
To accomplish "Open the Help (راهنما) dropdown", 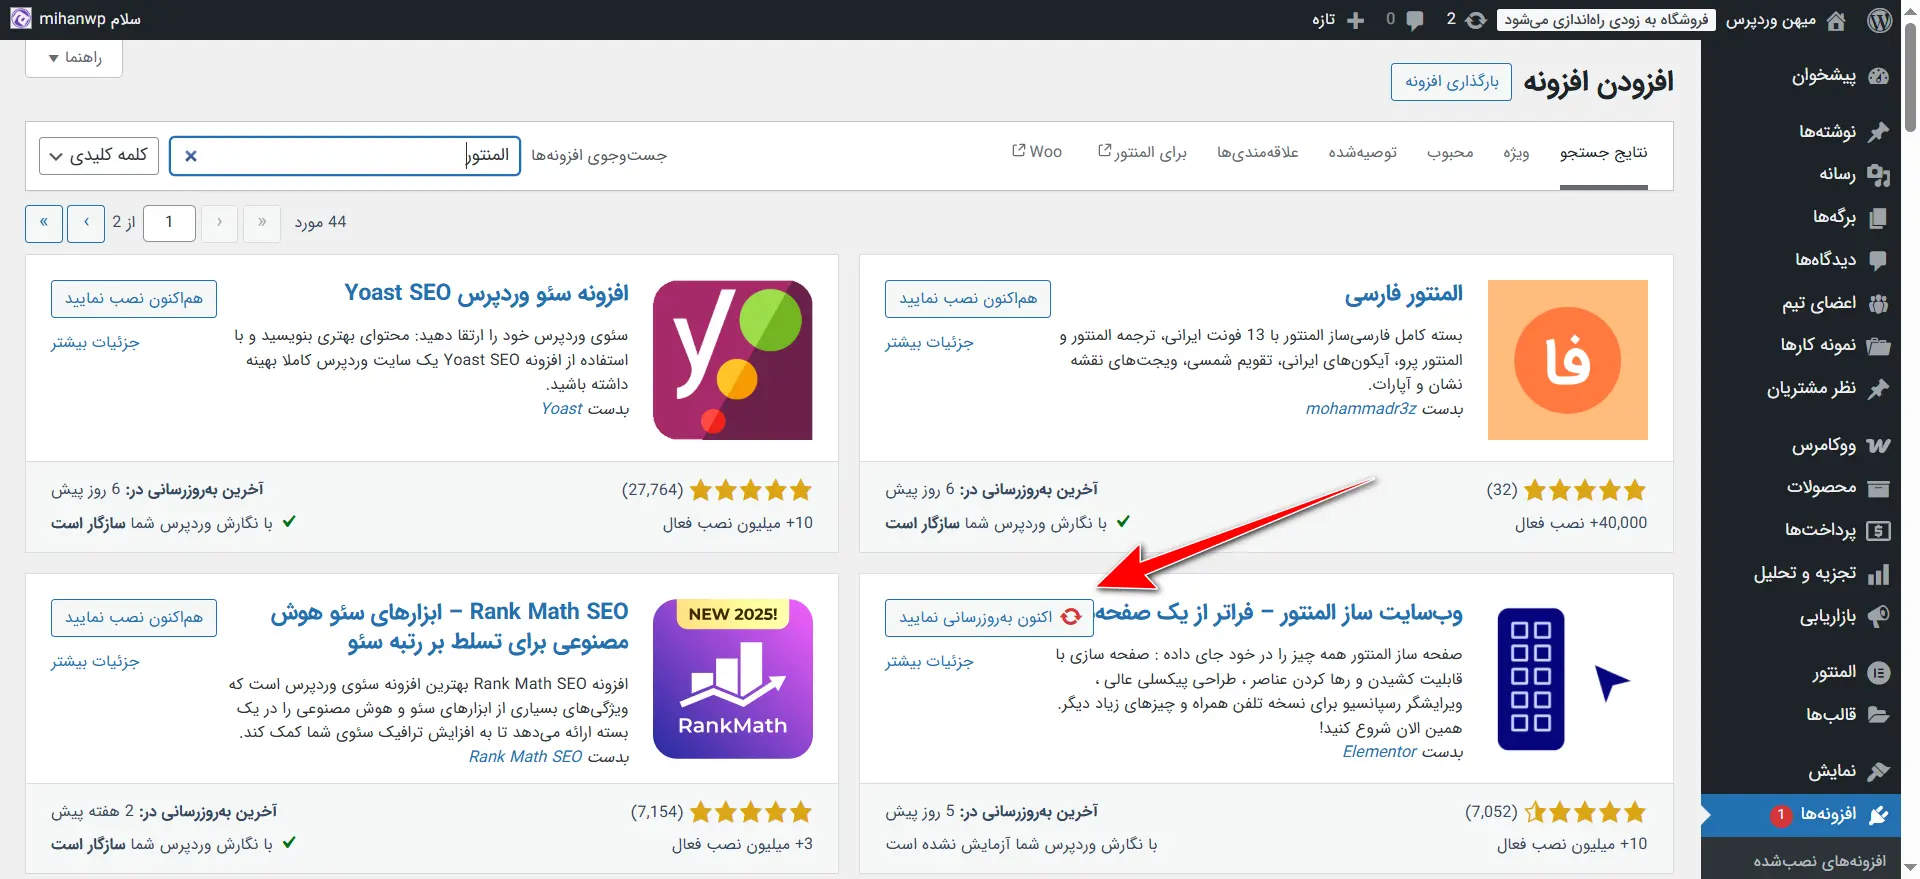I will pyautogui.click(x=74, y=58).
